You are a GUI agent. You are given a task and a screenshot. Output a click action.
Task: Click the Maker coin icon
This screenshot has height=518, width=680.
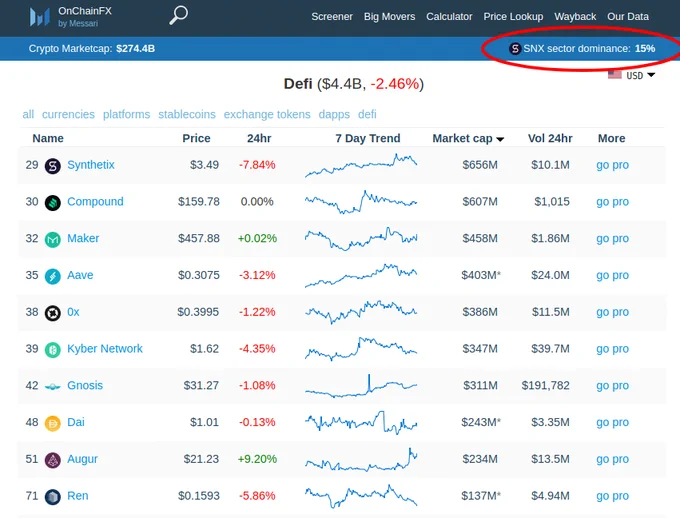coord(53,239)
